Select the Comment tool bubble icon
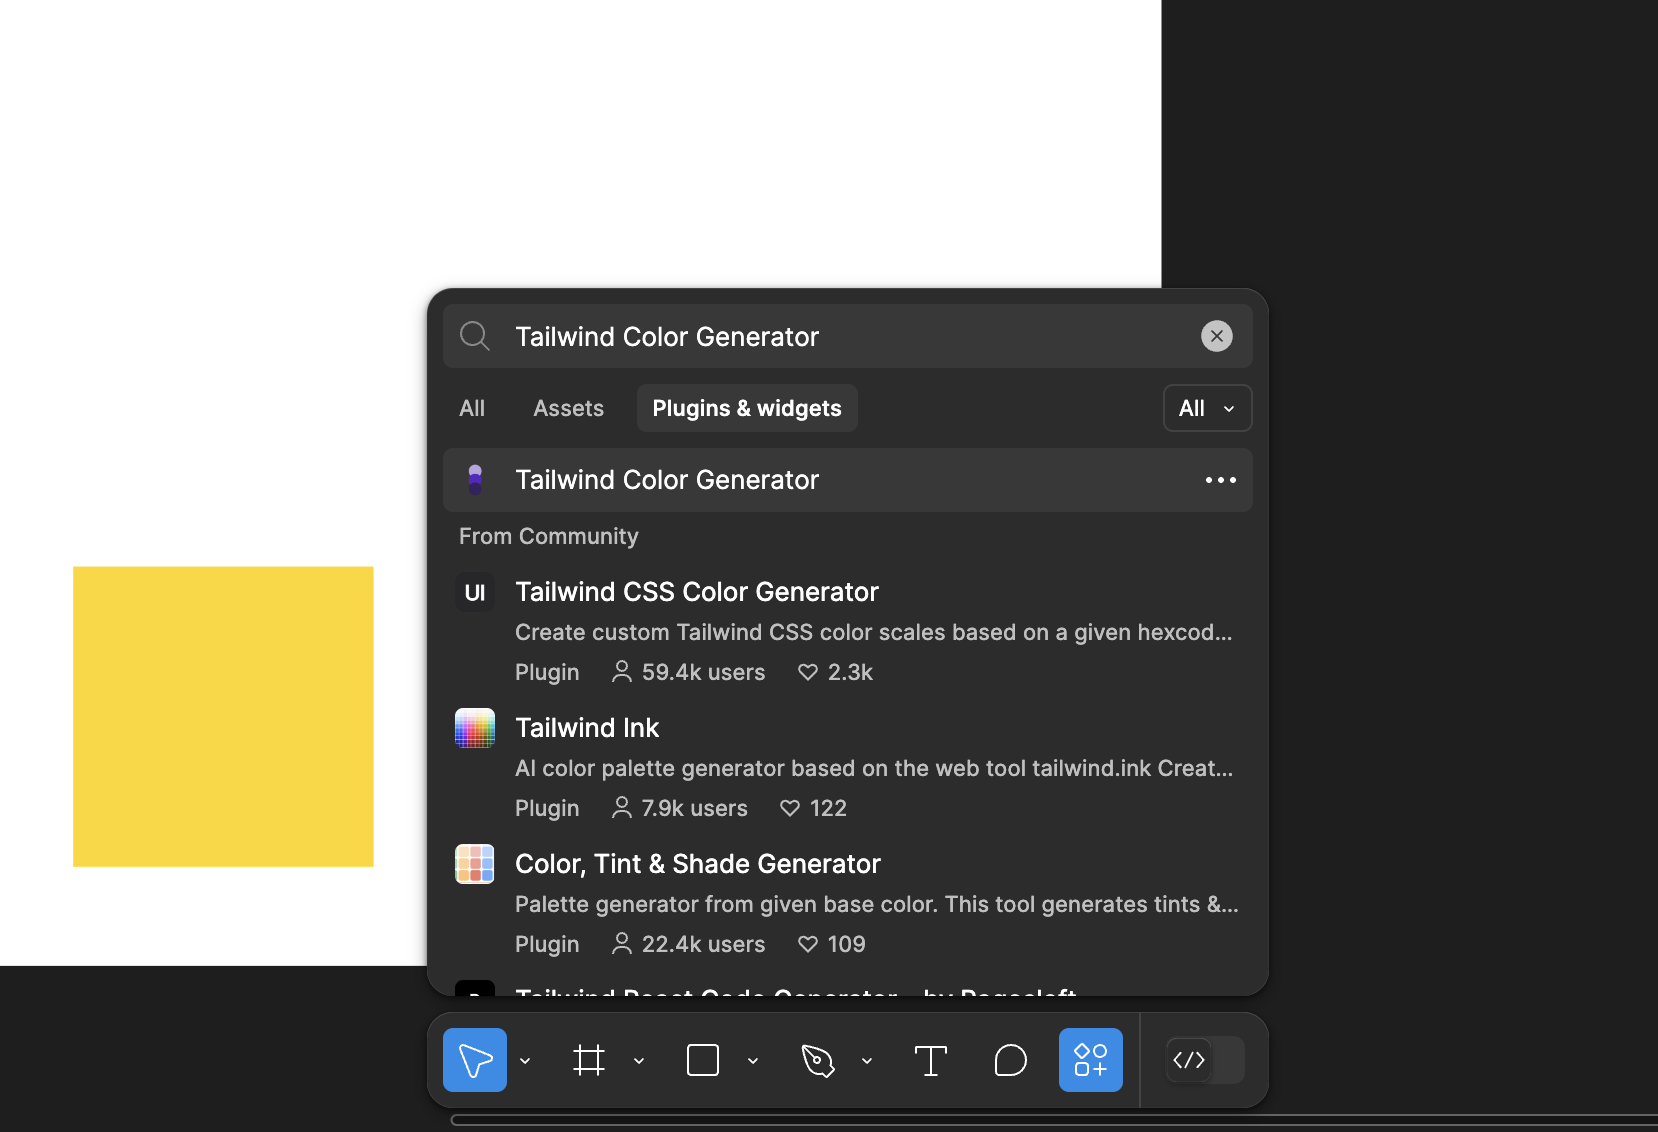The width and height of the screenshot is (1658, 1132). [1011, 1060]
